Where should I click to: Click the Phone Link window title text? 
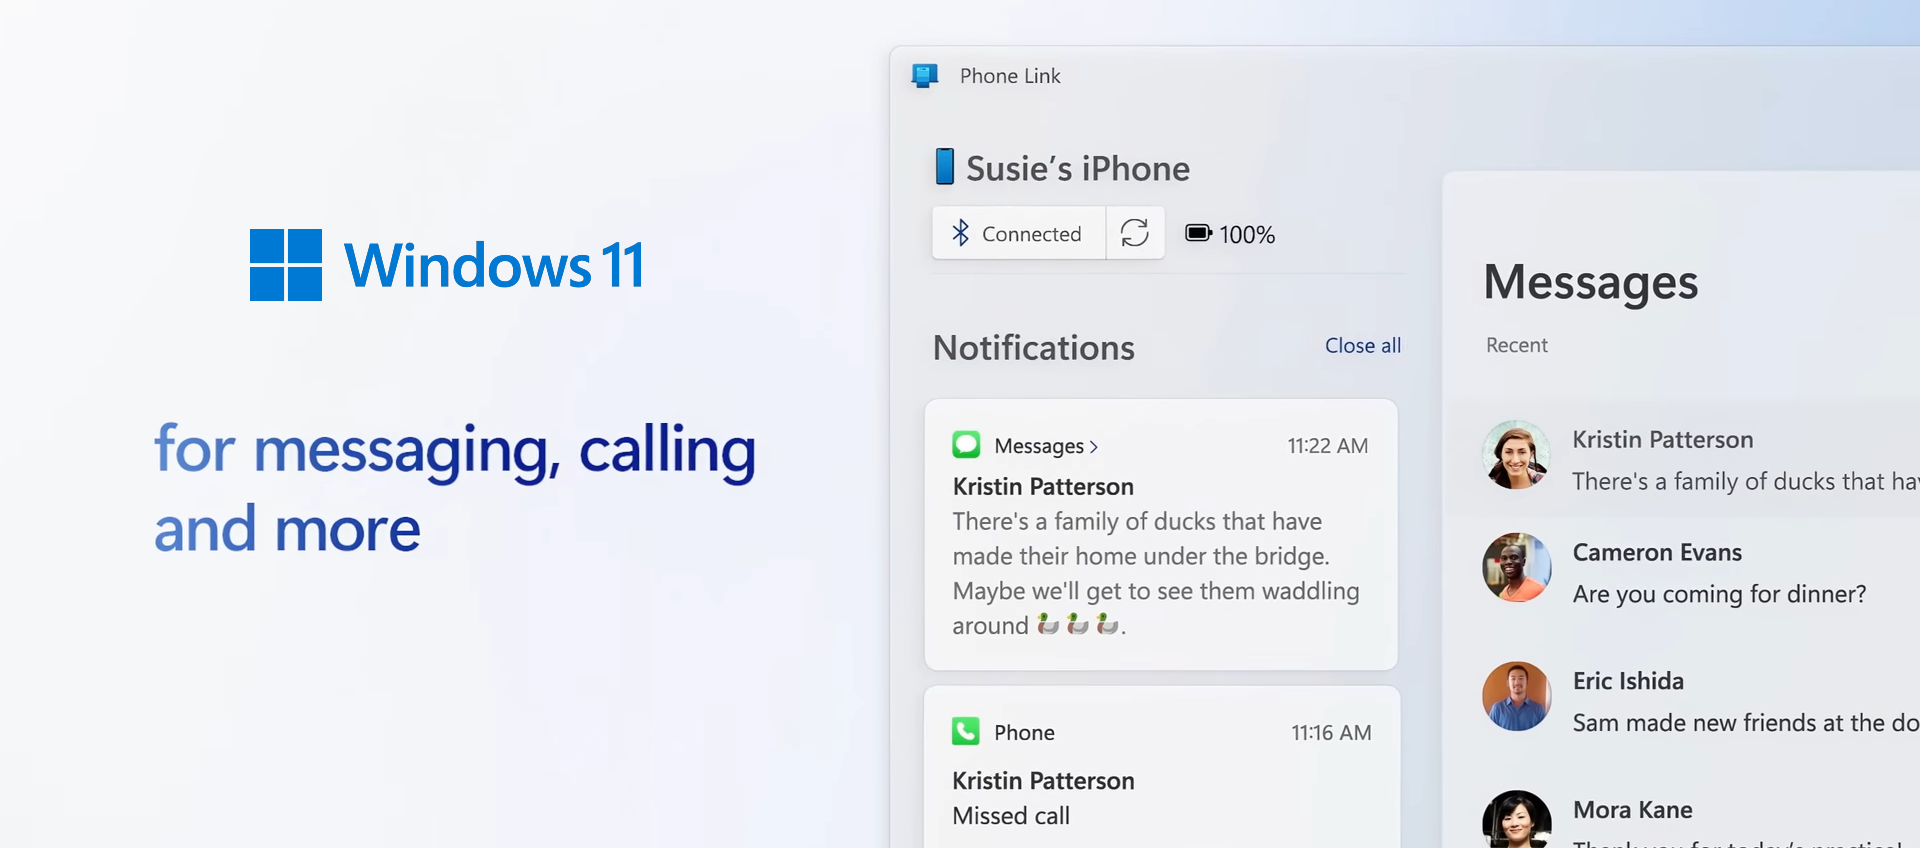tap(1010, 76)
